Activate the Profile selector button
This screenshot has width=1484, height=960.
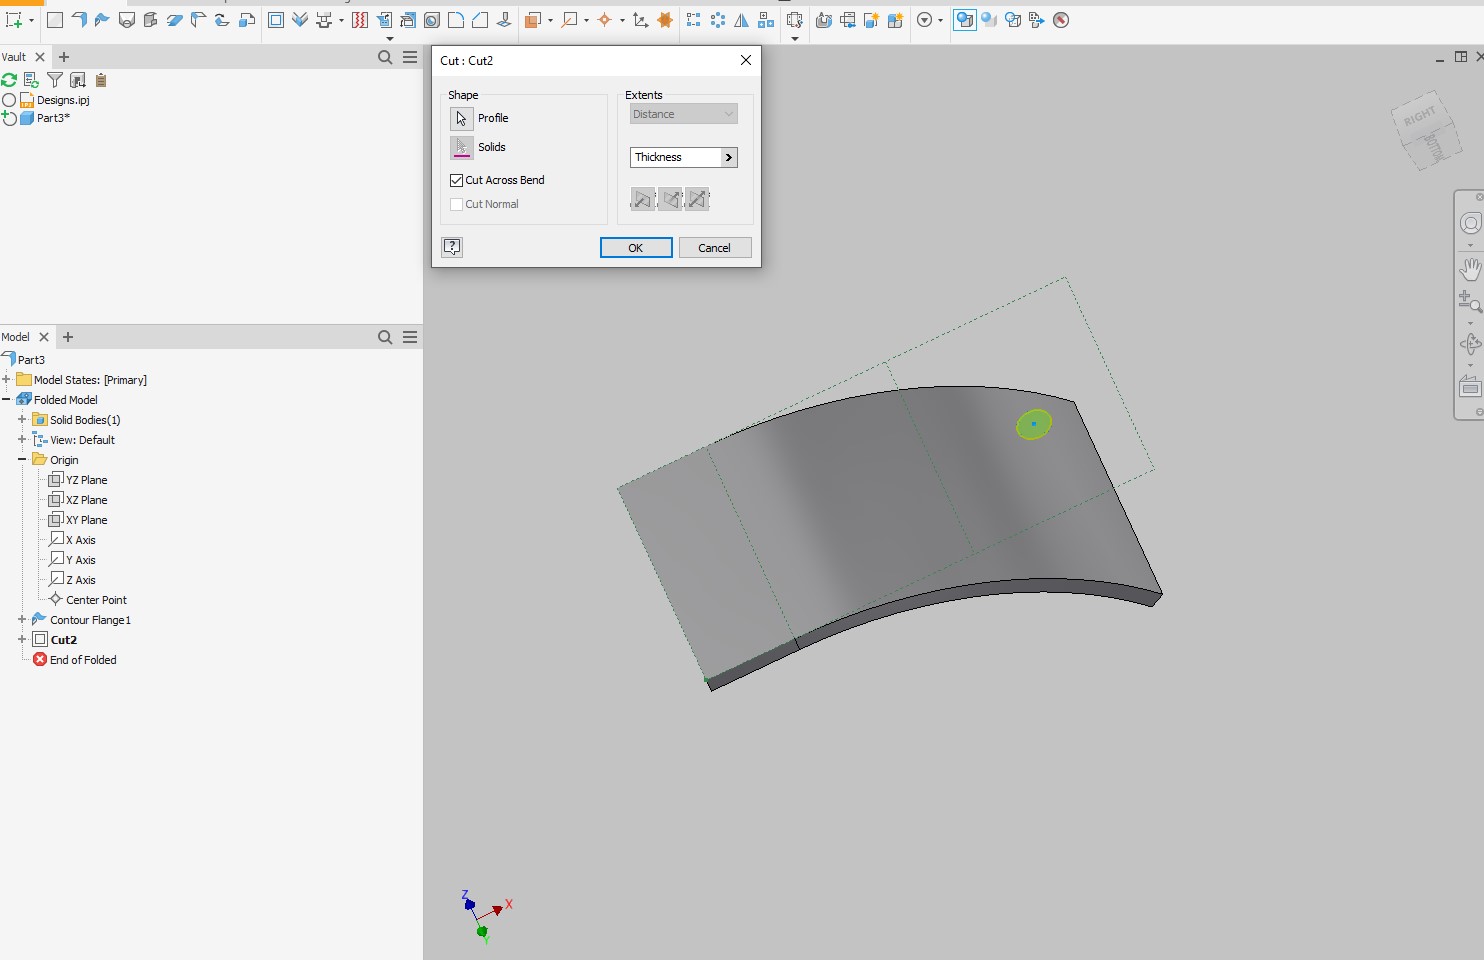pos(461,118)
